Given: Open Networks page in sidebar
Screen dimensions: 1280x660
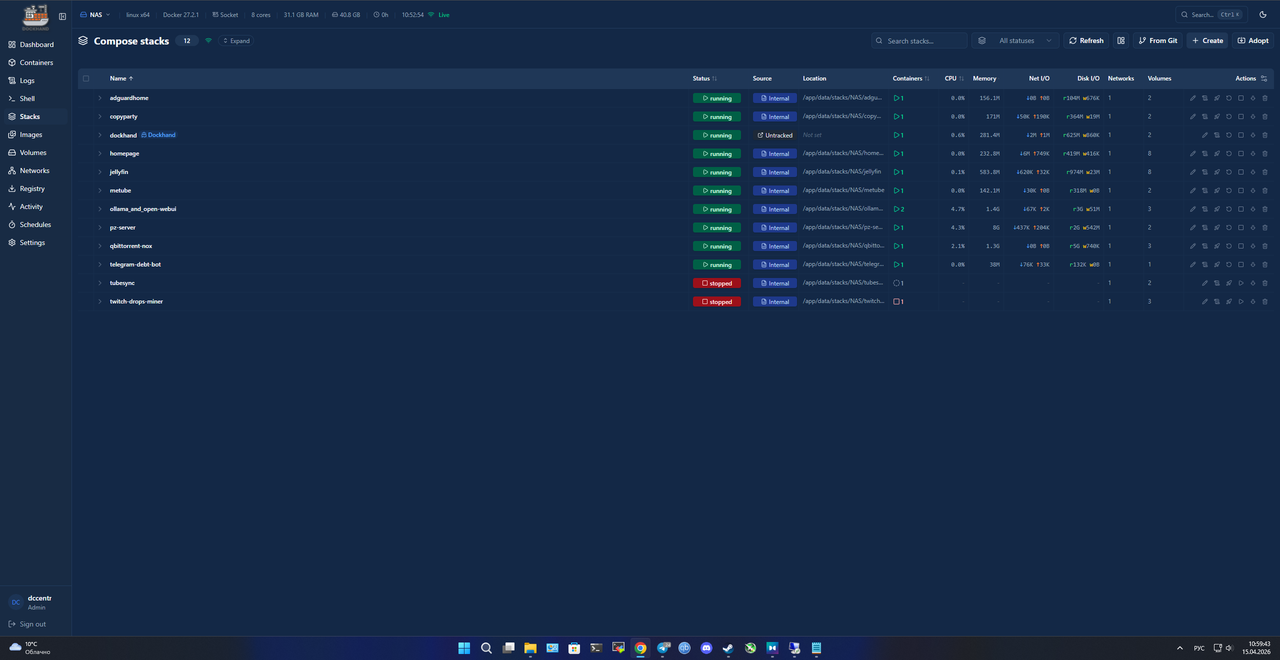Looking at the screenshot, I should pos(36,171).
